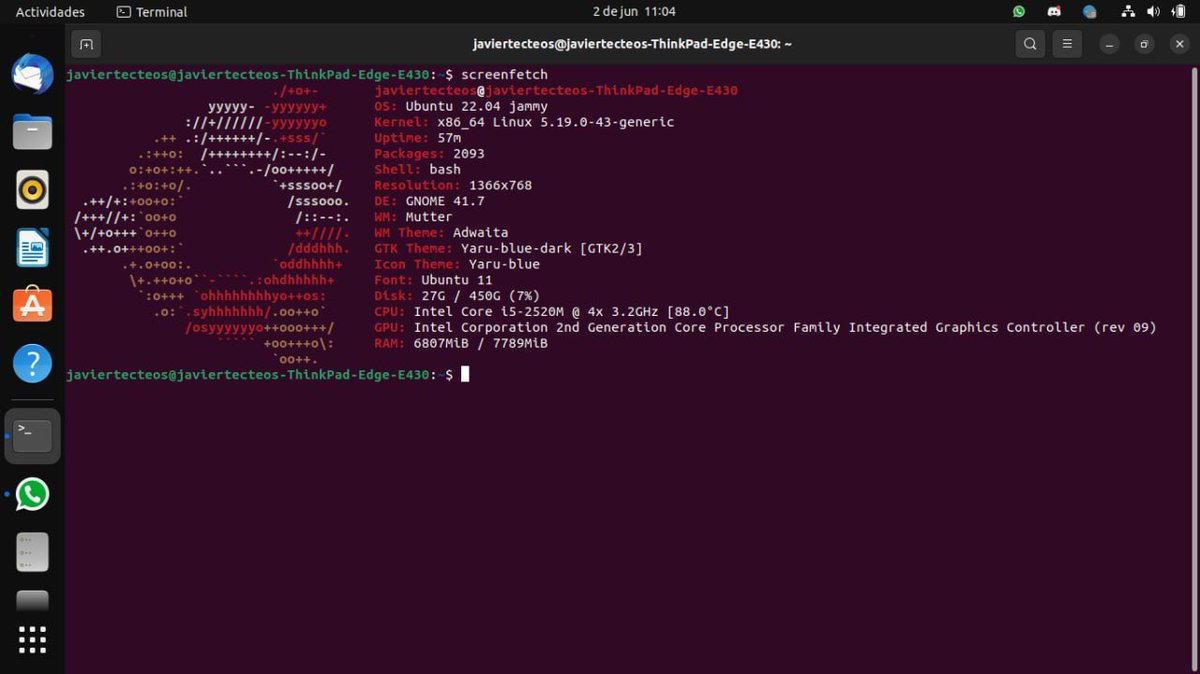The height and width of the screenshot is (674, 1200).
Task: Open Actividades overview
Action: pos(50,12)
